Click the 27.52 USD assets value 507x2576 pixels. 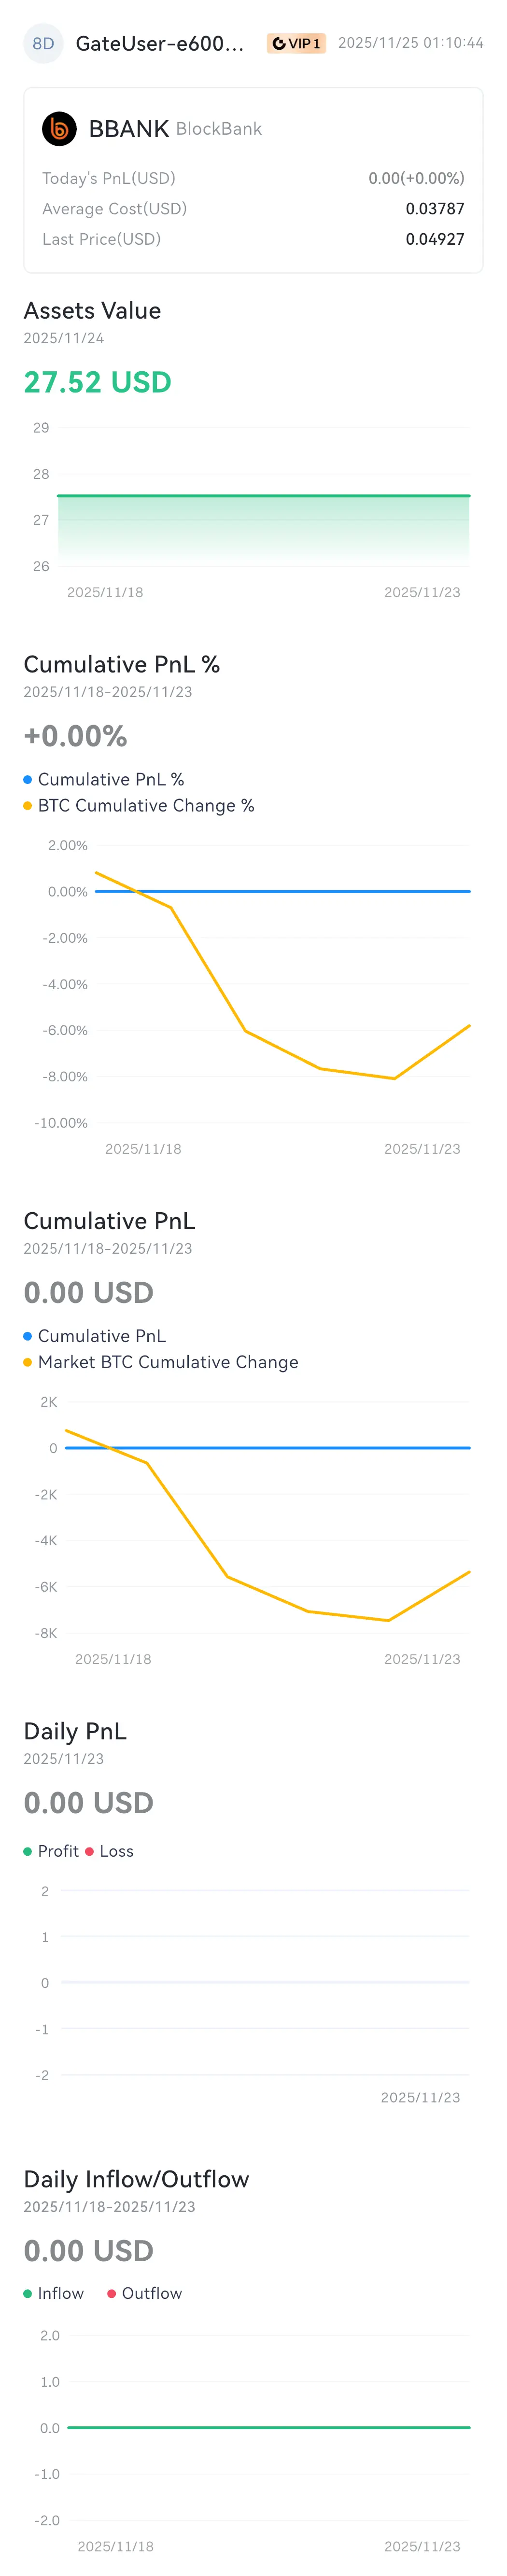pyautogui.click(x=98, y=382)
